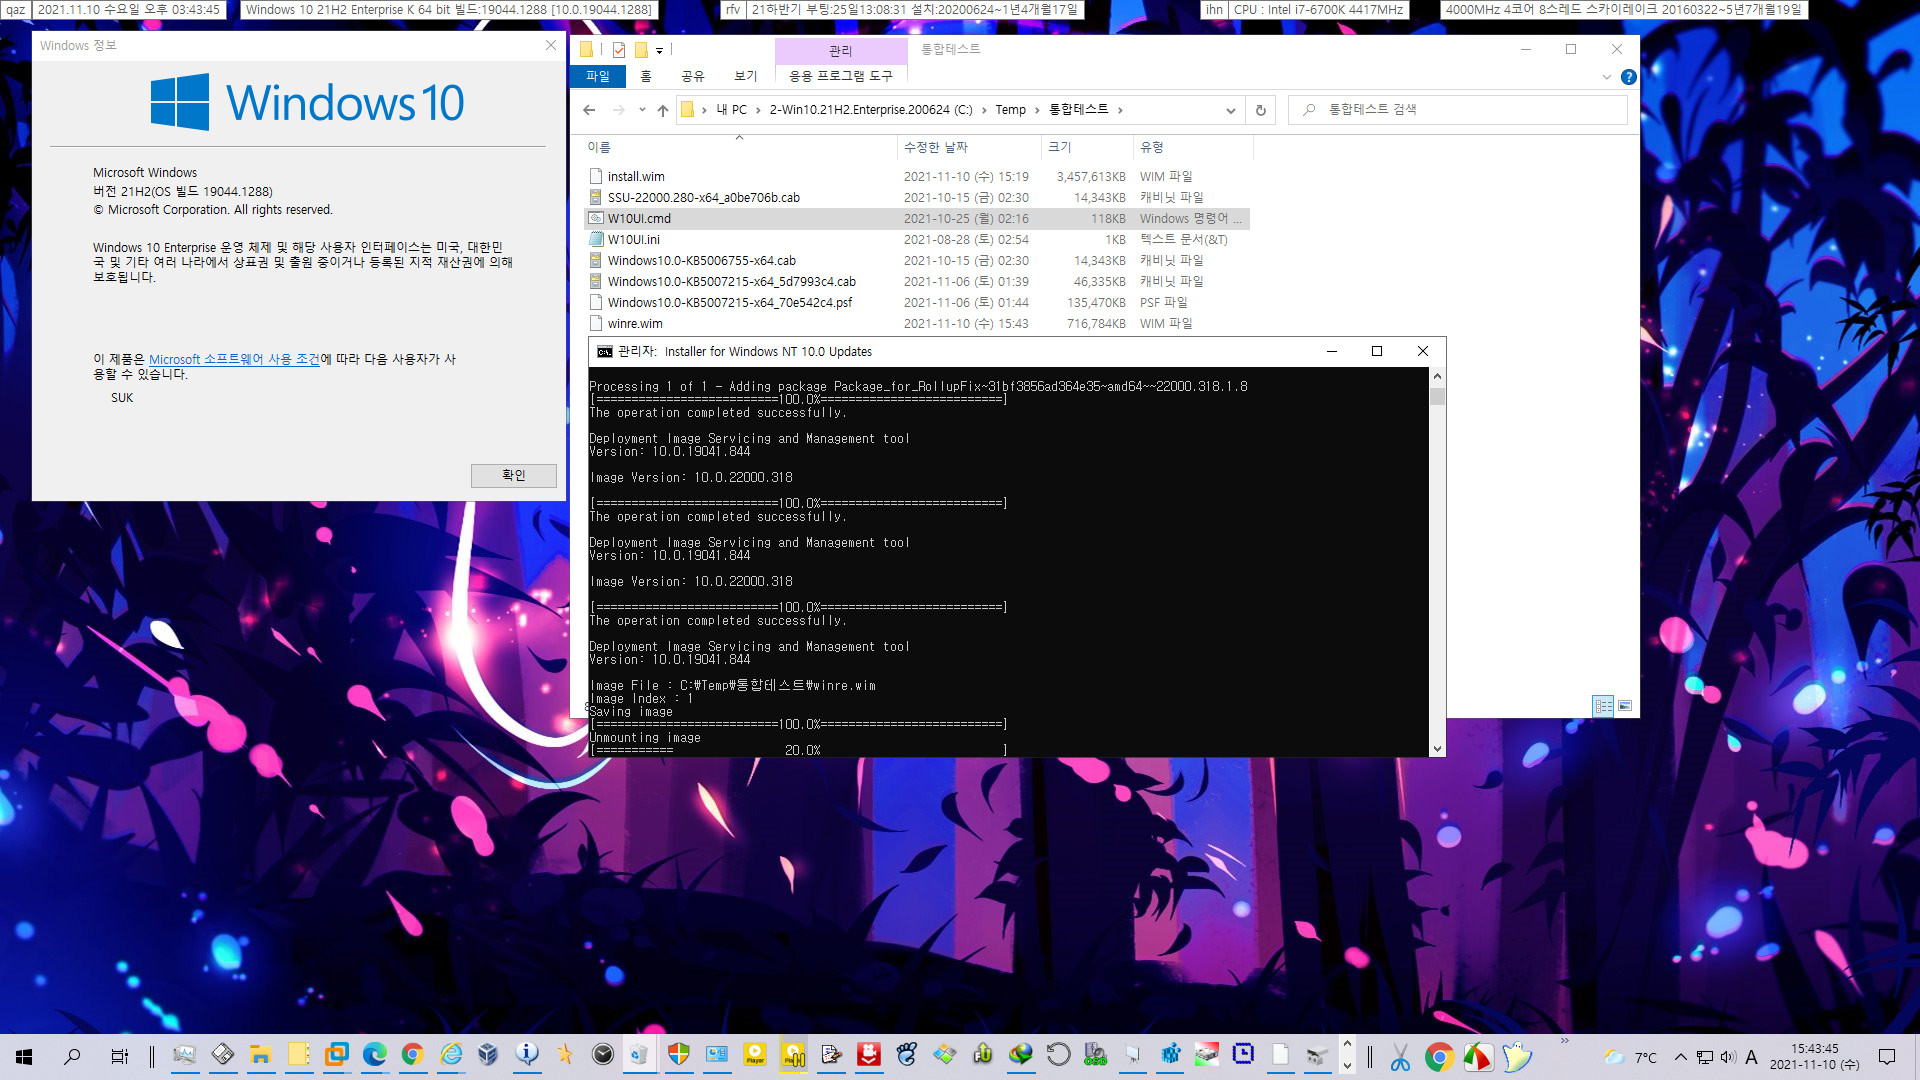The height and width of the screenshot is (1080, 1920).
Task: Sort files by 크기 column header
Action: point(1086,147)
